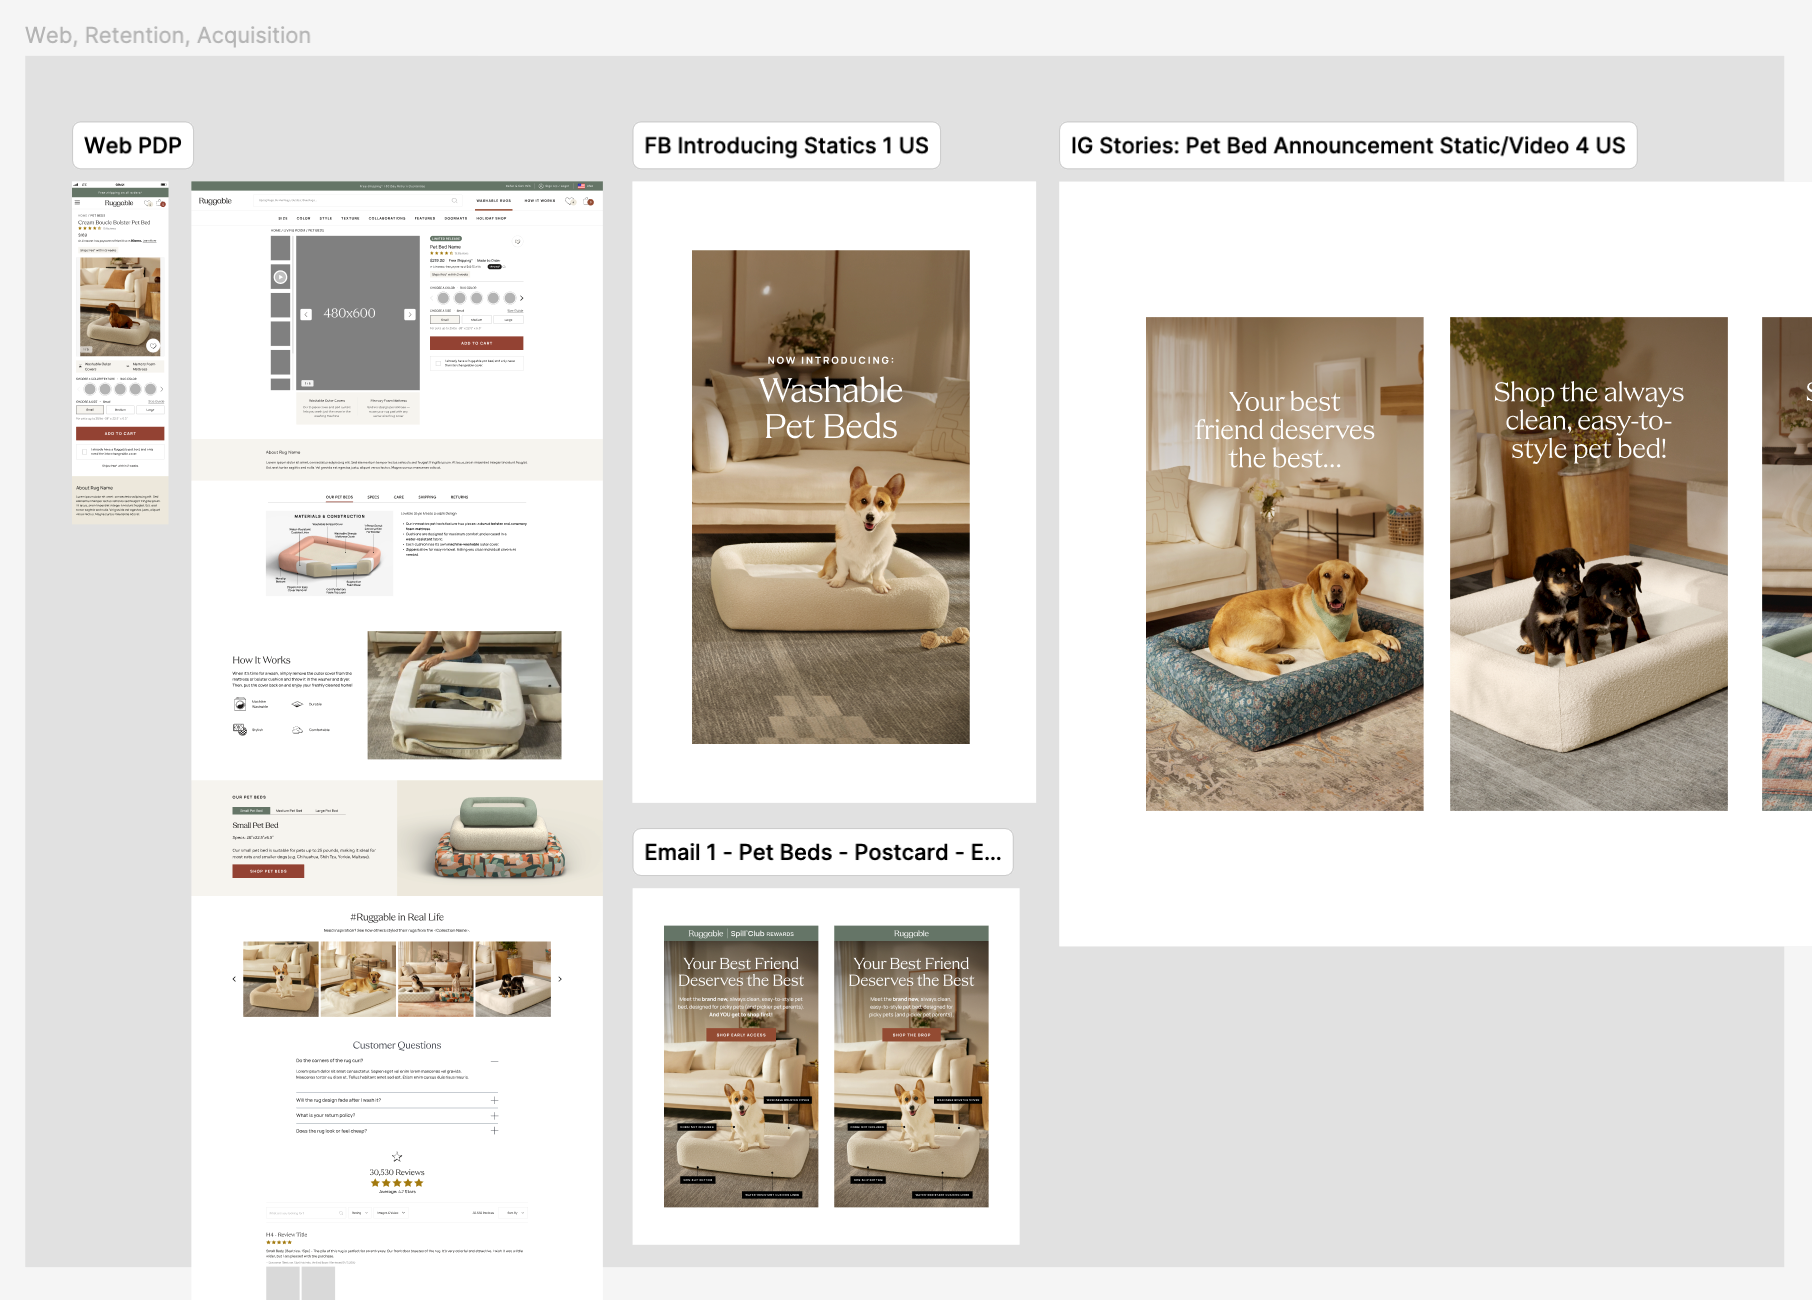Screen dimensions: 1812x1300
Task: Advance mobile color swatches with right chevron
Action: 162,389
